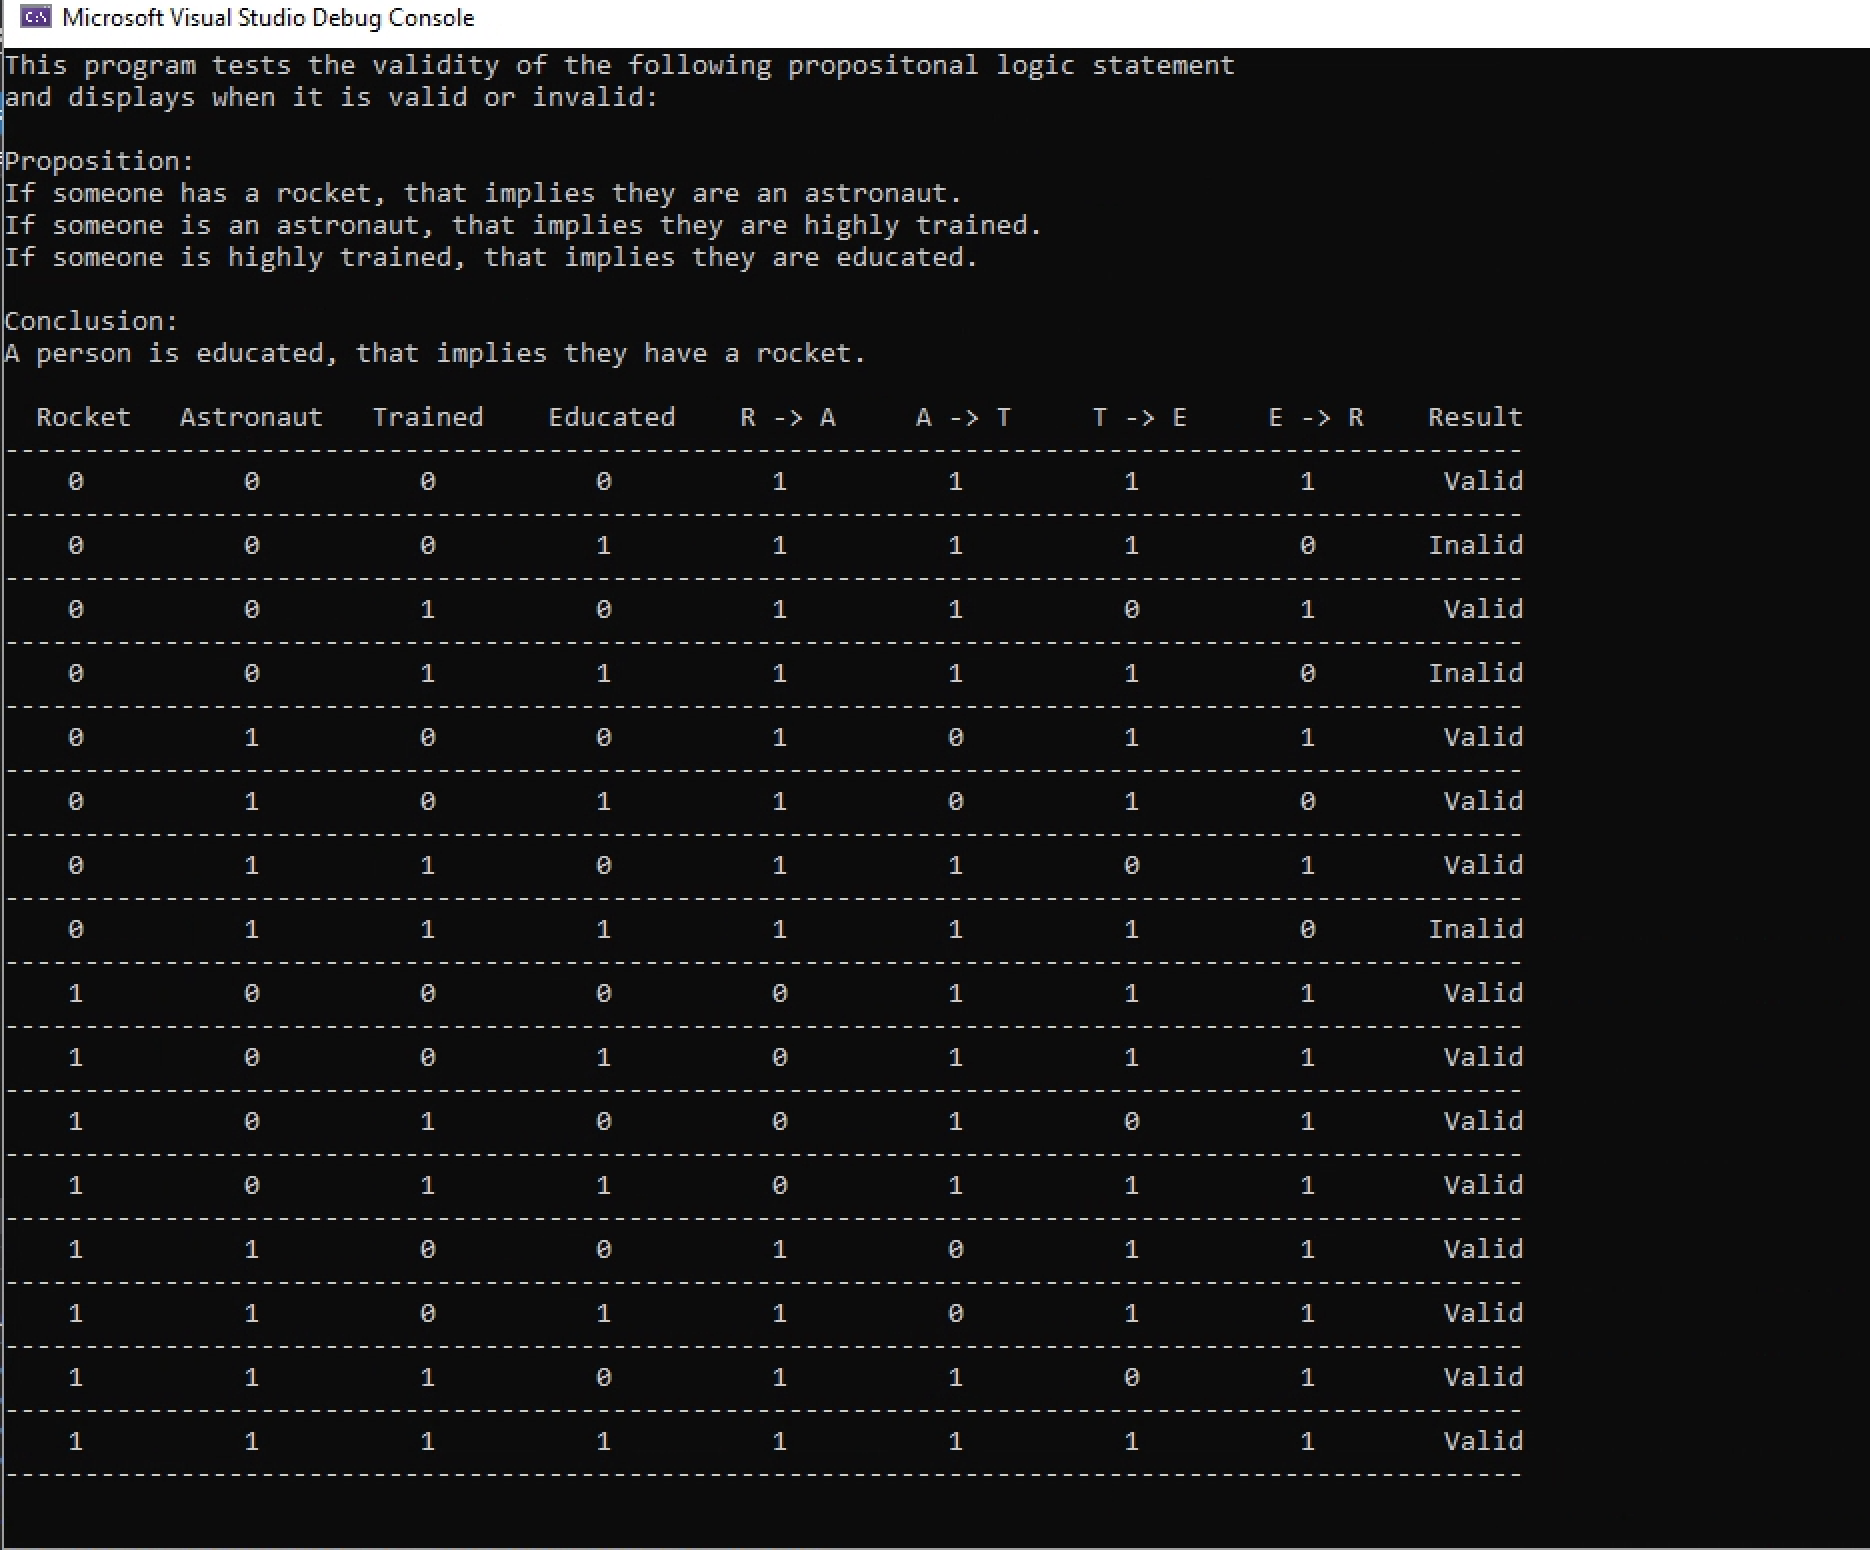Click the Conclusion: label
This screenshot has width=1870, height=1550.
pos(91,320)
